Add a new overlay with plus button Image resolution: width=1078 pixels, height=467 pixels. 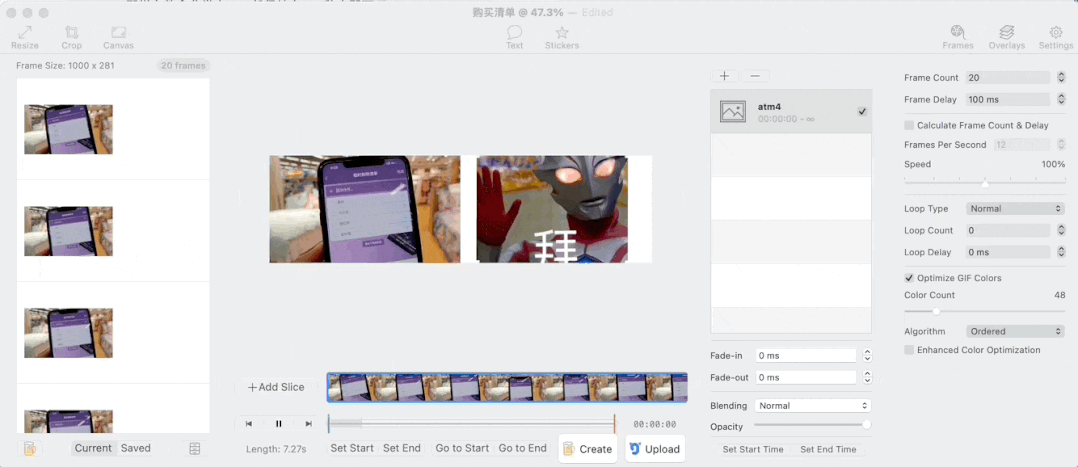click(x=725, y=76)
